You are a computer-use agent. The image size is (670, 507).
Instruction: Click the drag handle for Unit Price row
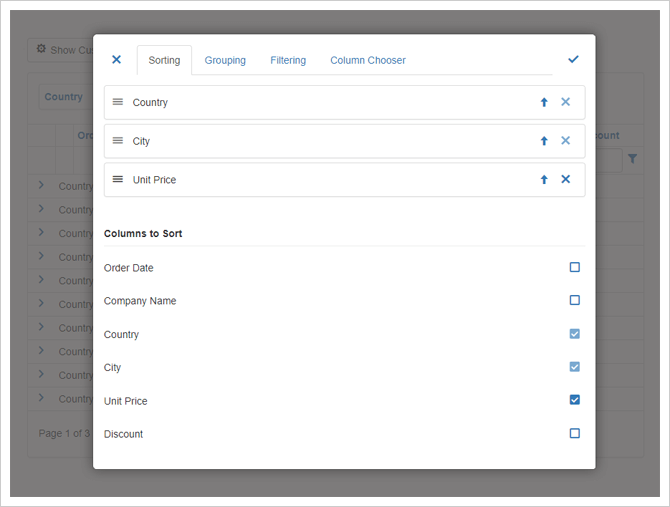coord(118,180)
